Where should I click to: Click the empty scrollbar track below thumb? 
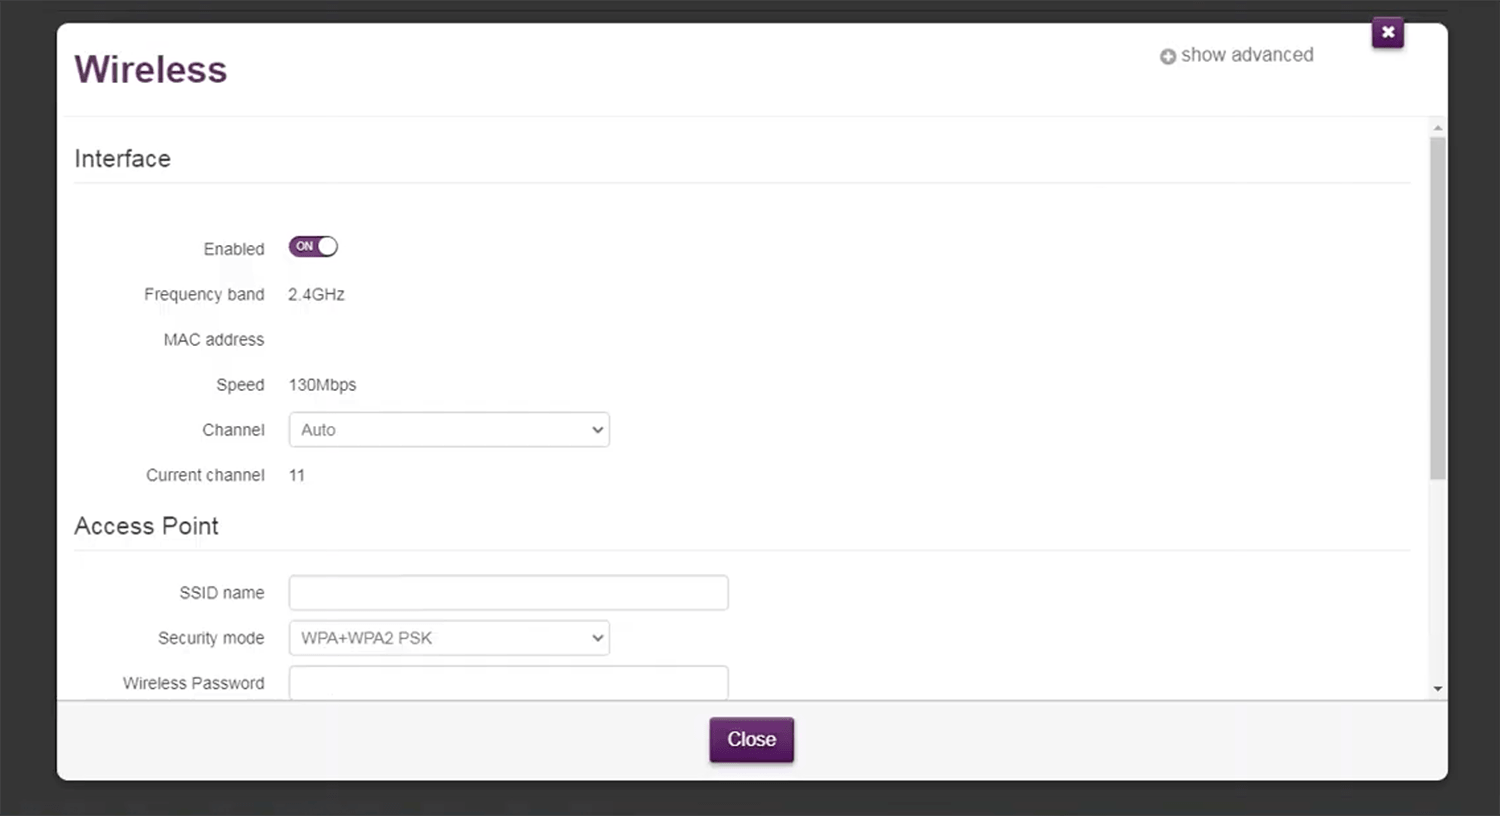(x=1438, y=580)
